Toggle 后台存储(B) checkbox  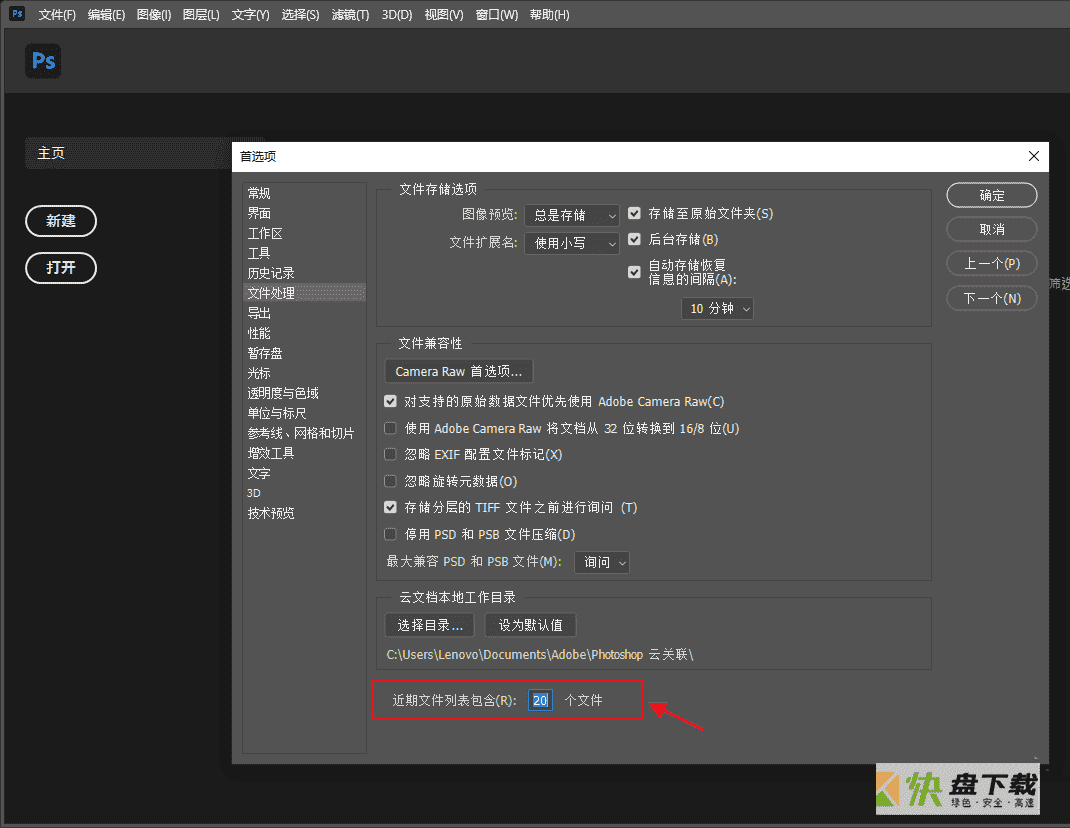634,239
